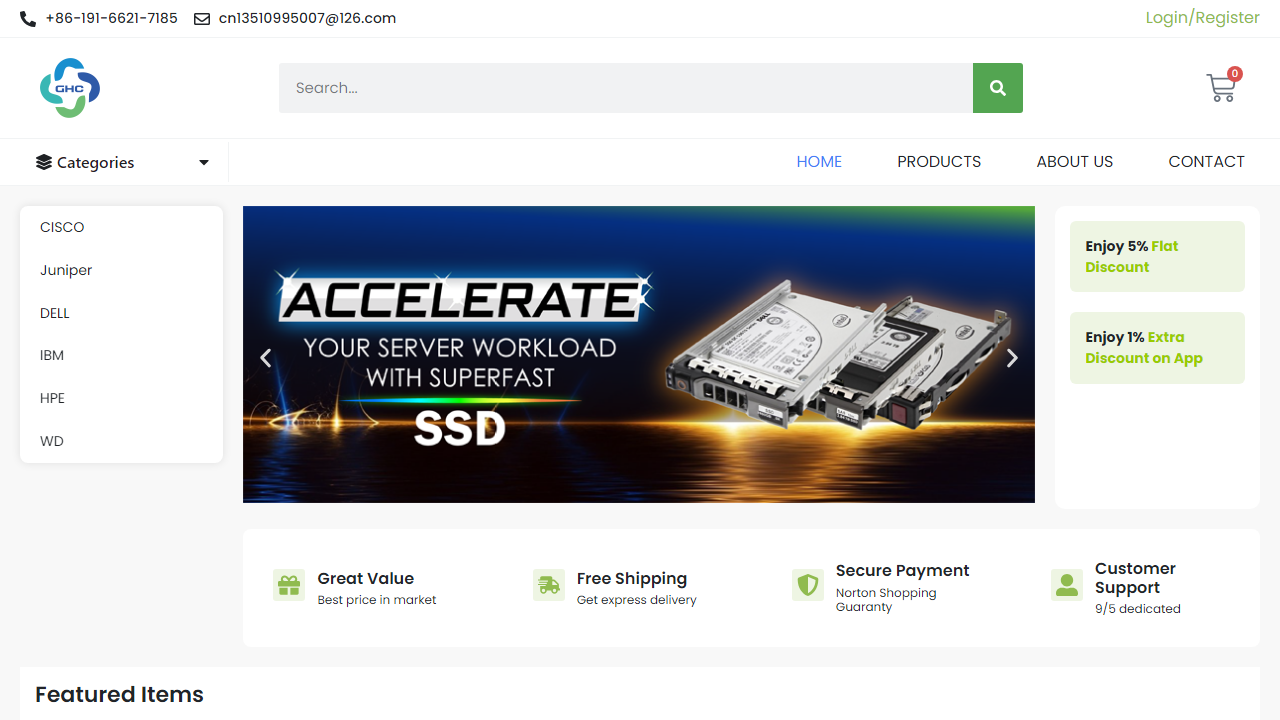Go to next banner slide arrow
The height and width of the screenshot is (720, 1280).
pos(1012,358)
